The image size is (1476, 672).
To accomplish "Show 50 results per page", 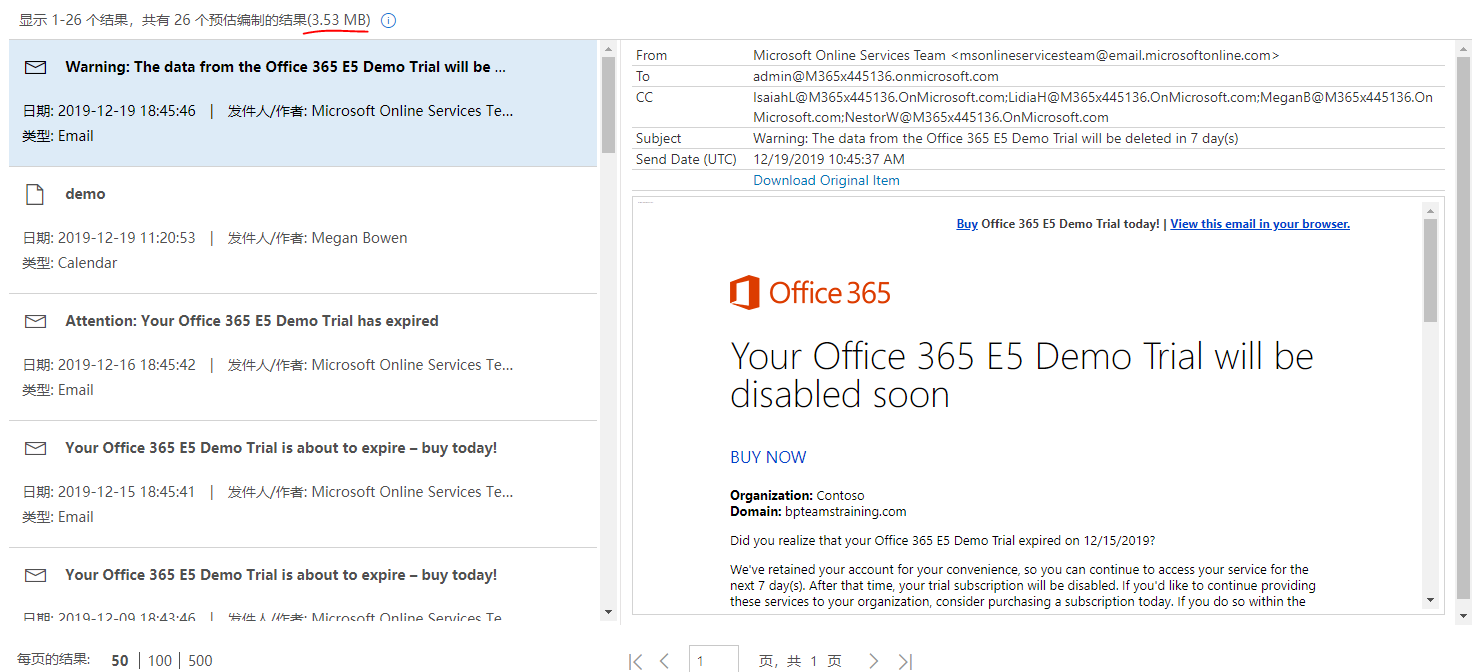I will point(120,661).
